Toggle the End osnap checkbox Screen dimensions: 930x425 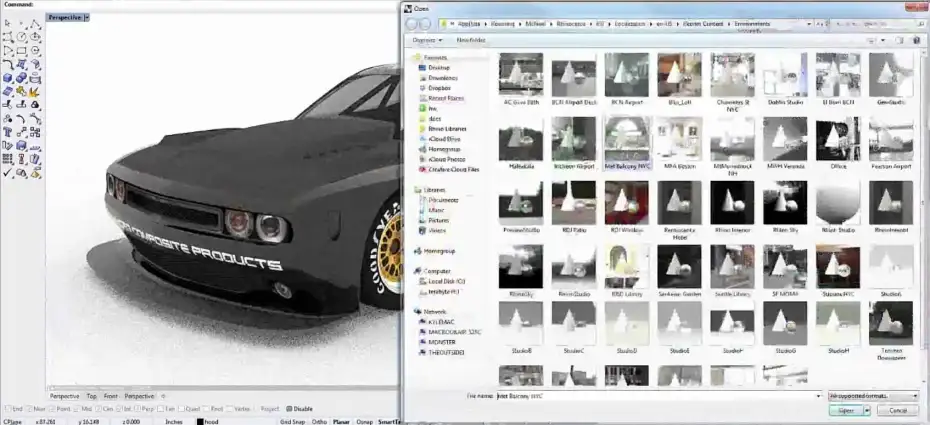[8, 409]
